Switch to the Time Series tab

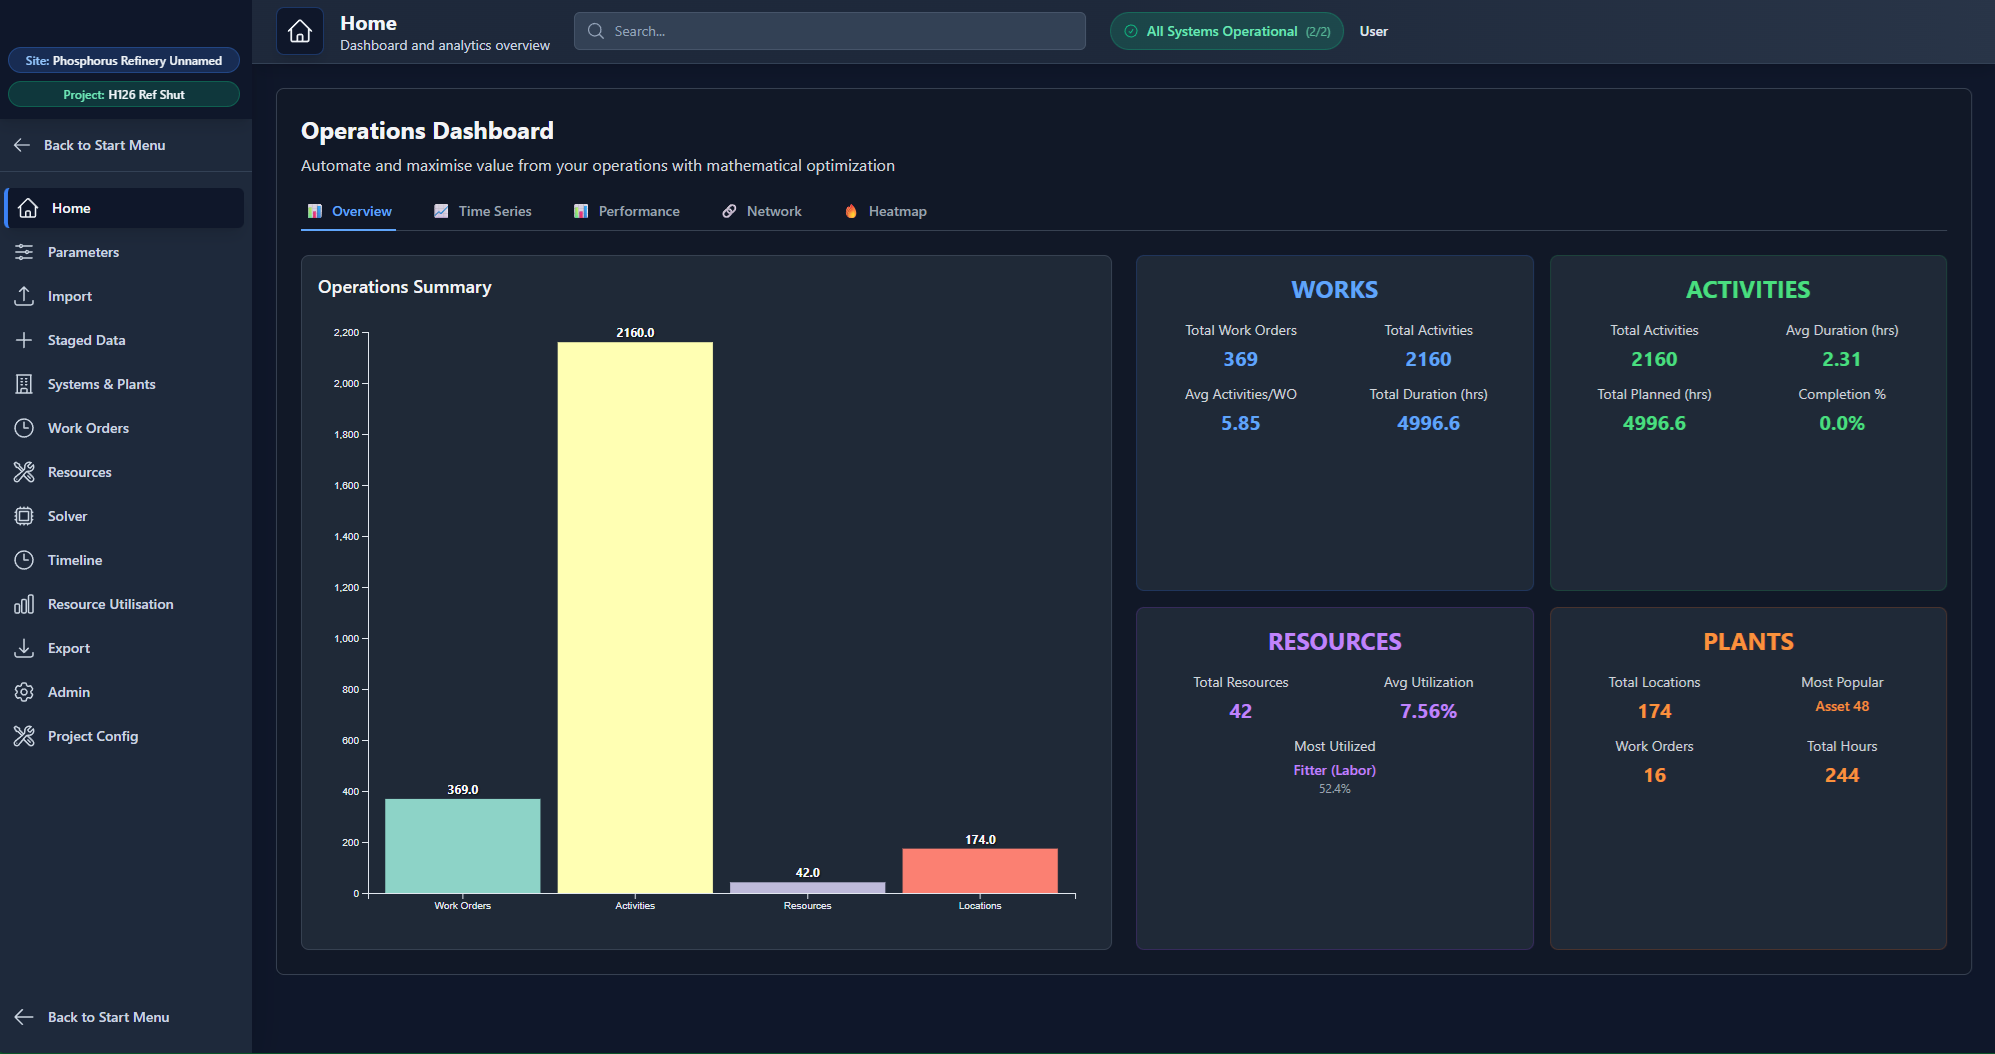click(483, 211)
